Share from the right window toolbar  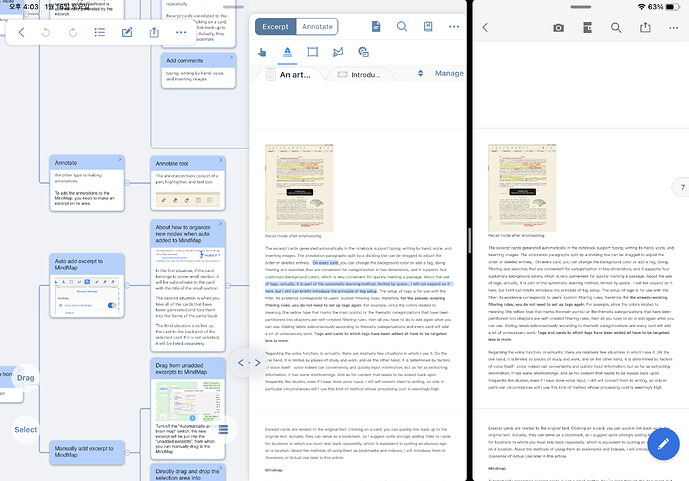(x=645, y=27)
